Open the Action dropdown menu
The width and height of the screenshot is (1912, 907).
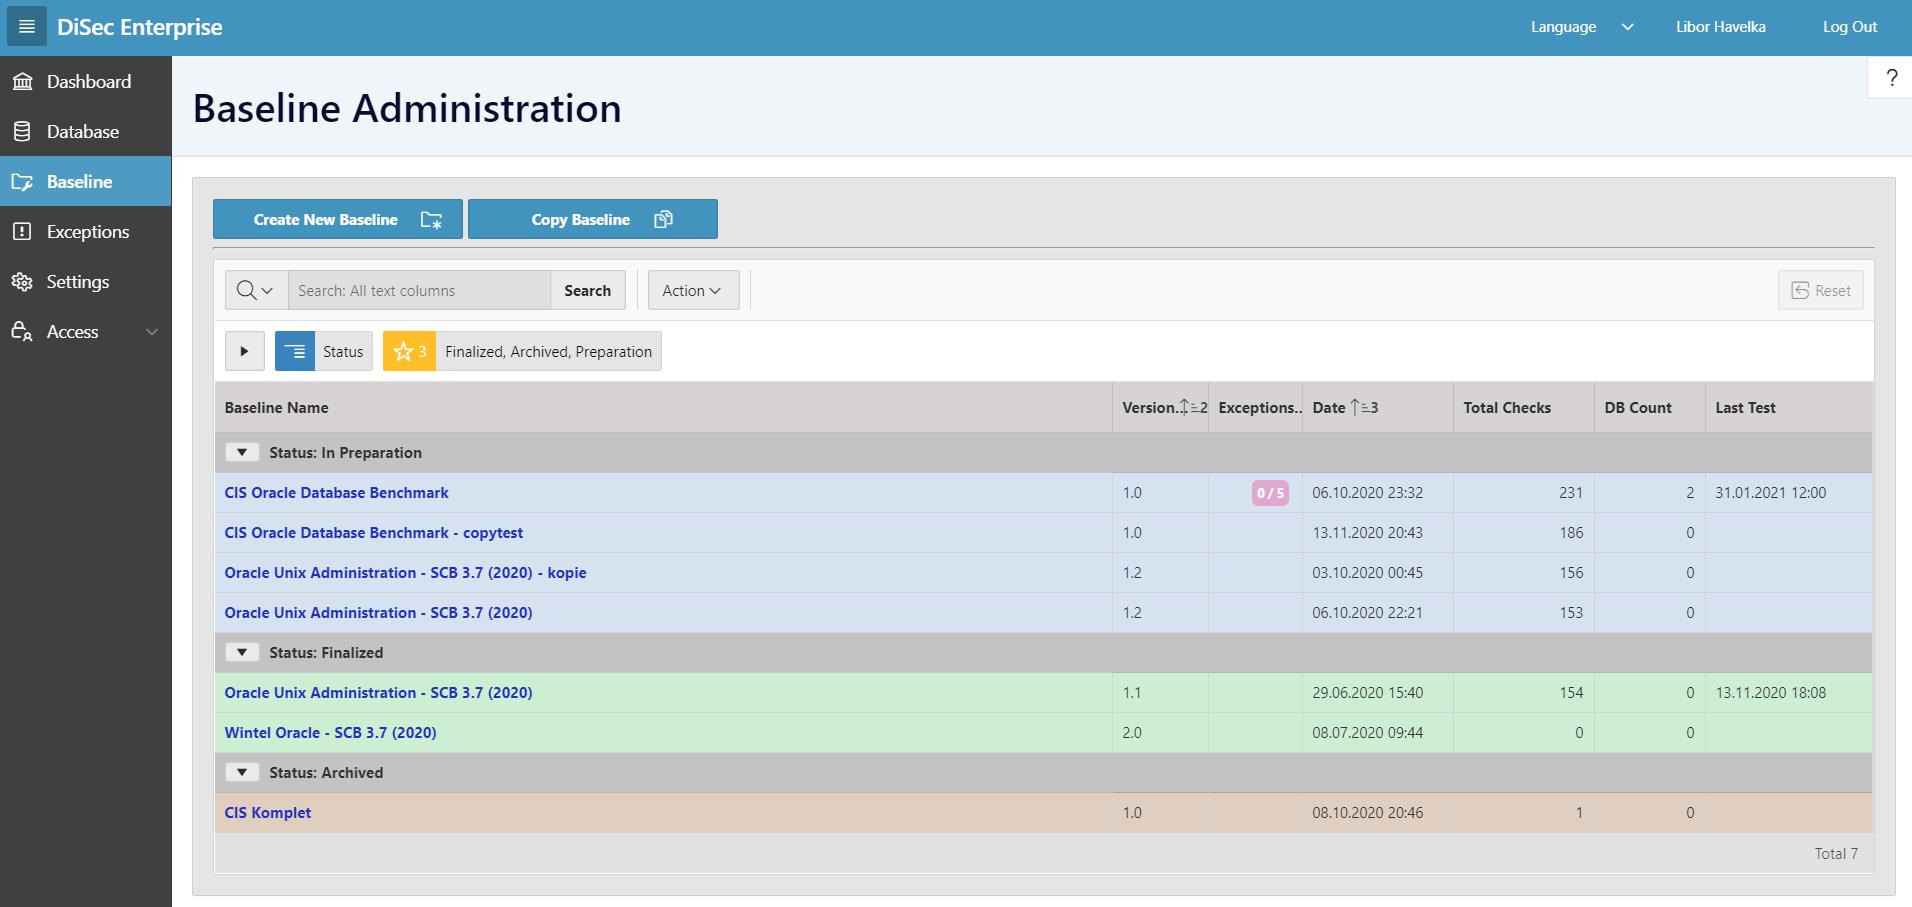(692, 291)
